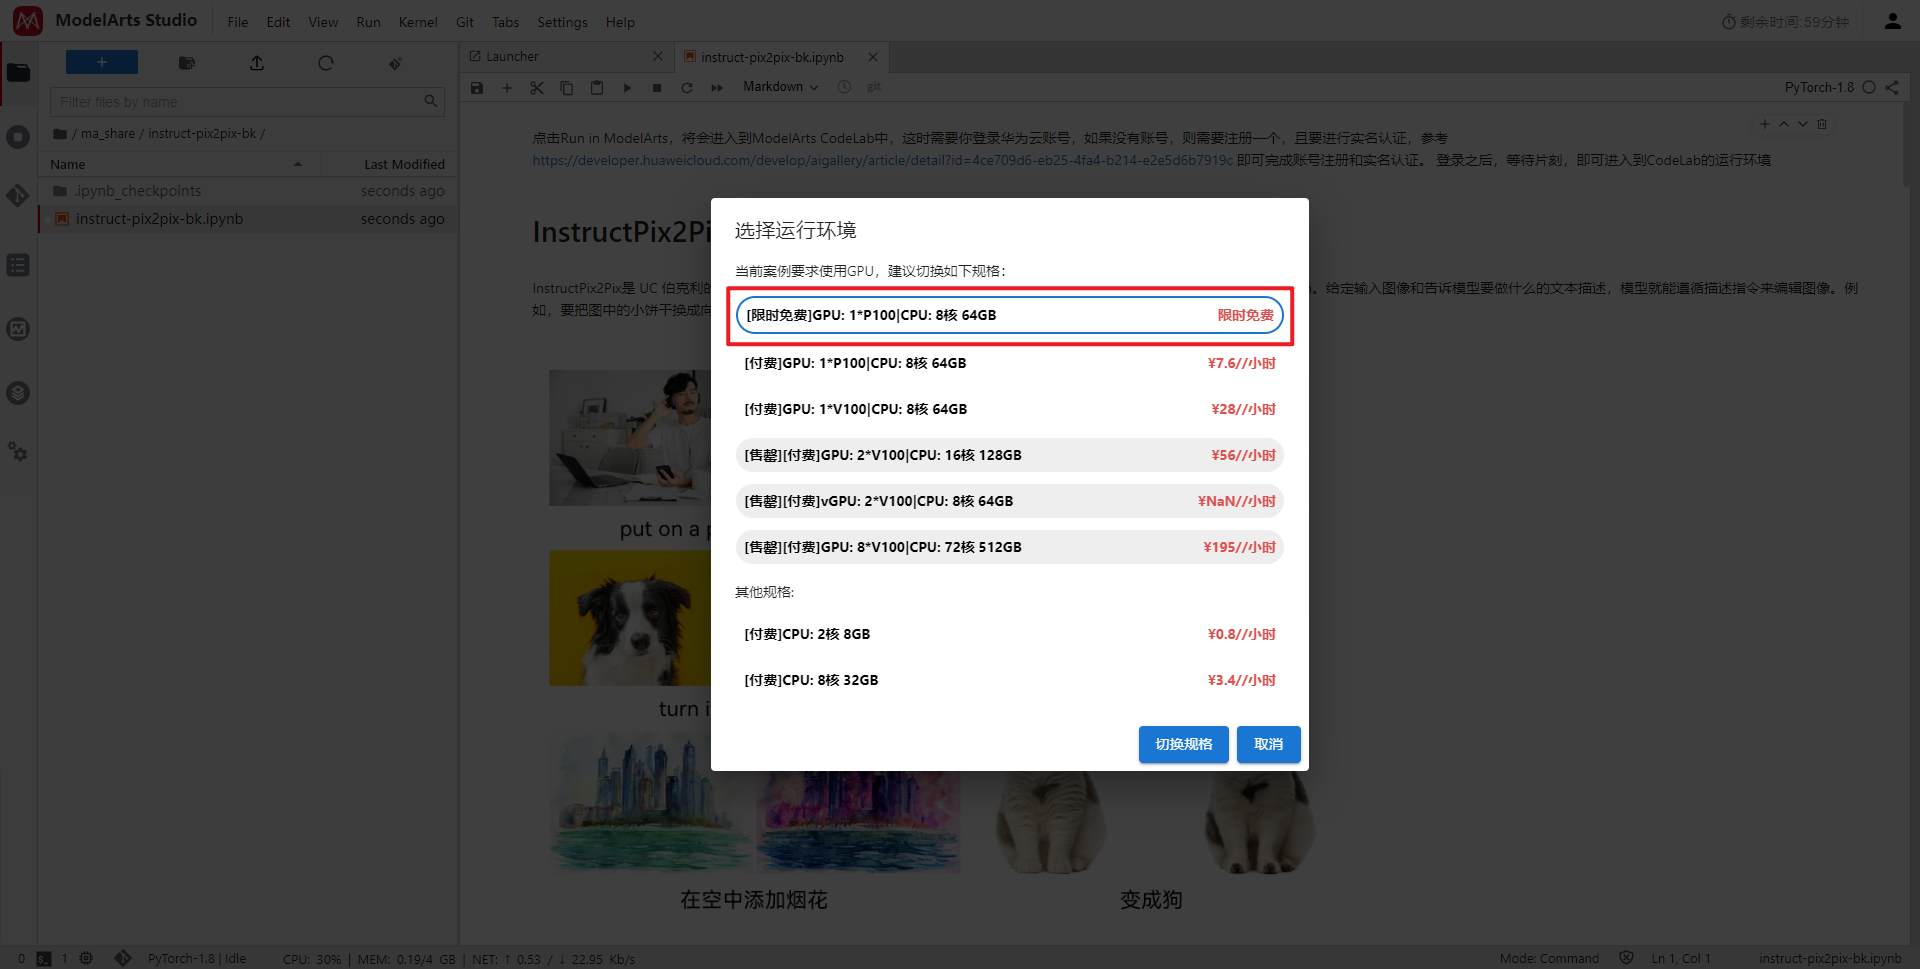Click the Git icon in the status bar
Screen dimensions: 1920x969
coord(123,958)
